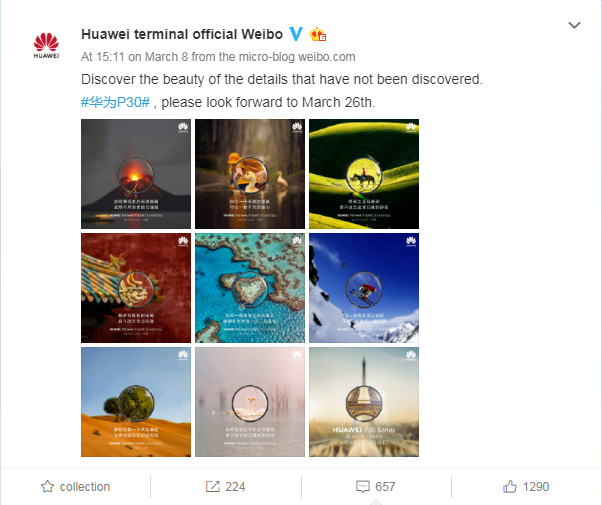Click the blue verified V badge

(x=296, y=34)
